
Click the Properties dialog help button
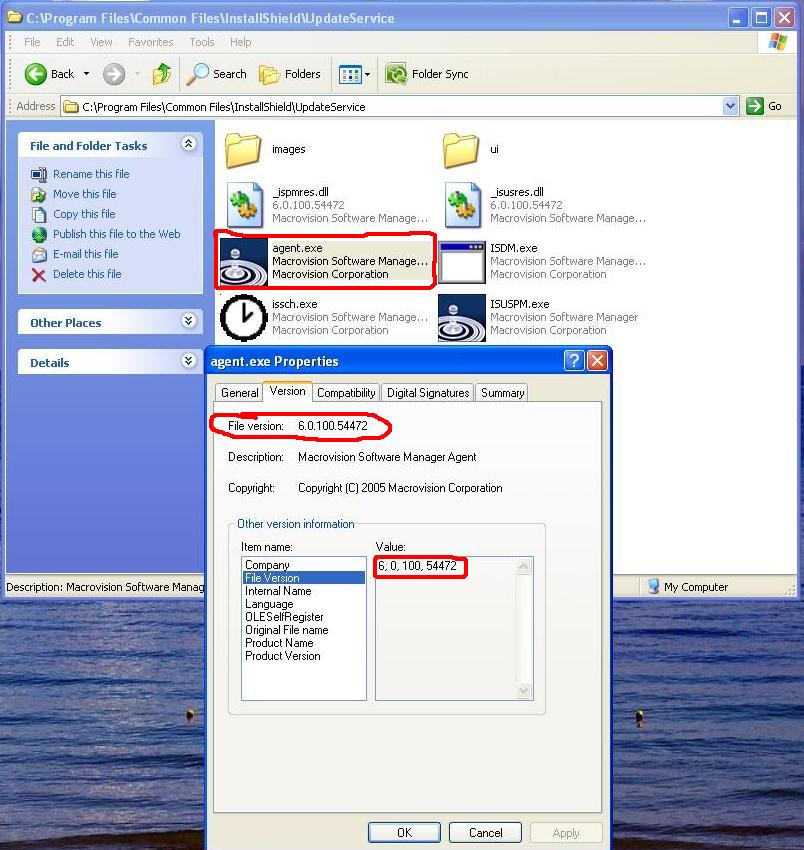click(574, 360)
